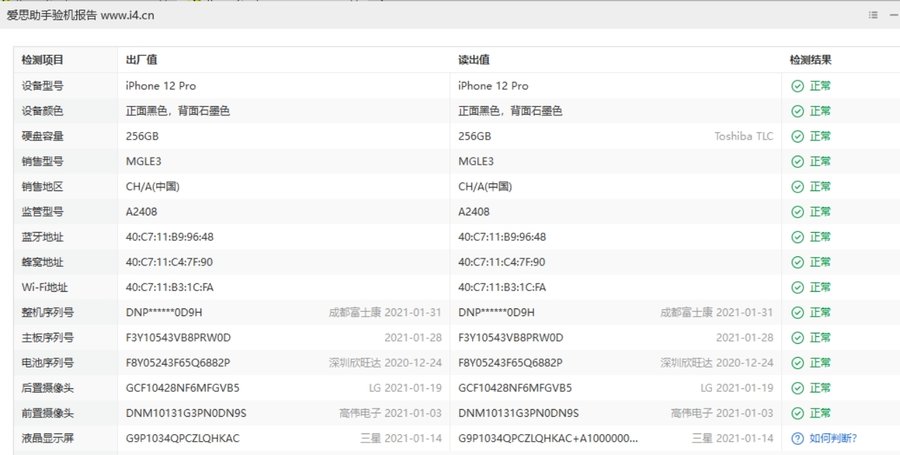Click the green check icon for 硬盘容量
This screenshot has width=900, height=455.
tap(797, 136)
